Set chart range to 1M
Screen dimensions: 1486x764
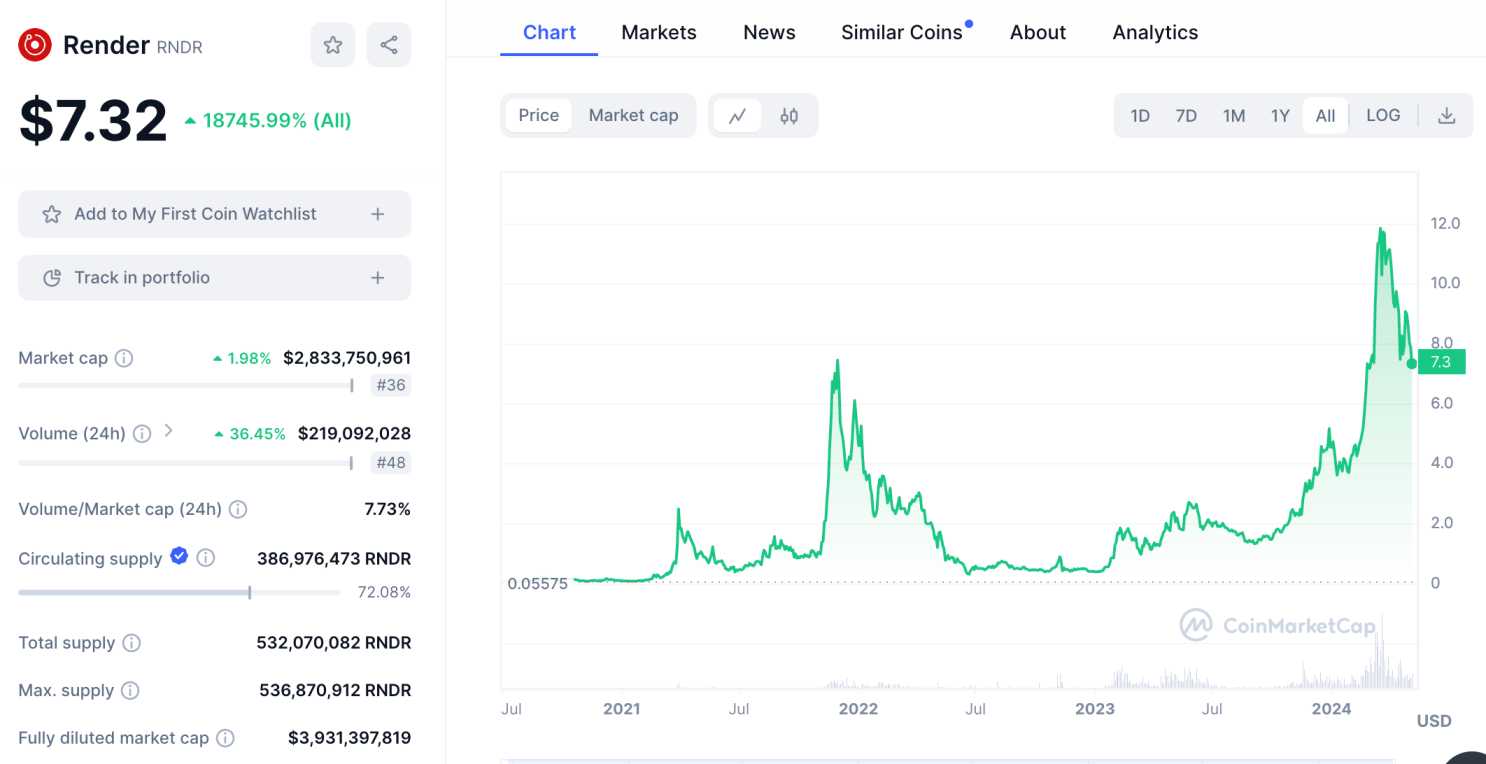(1234, 116)
